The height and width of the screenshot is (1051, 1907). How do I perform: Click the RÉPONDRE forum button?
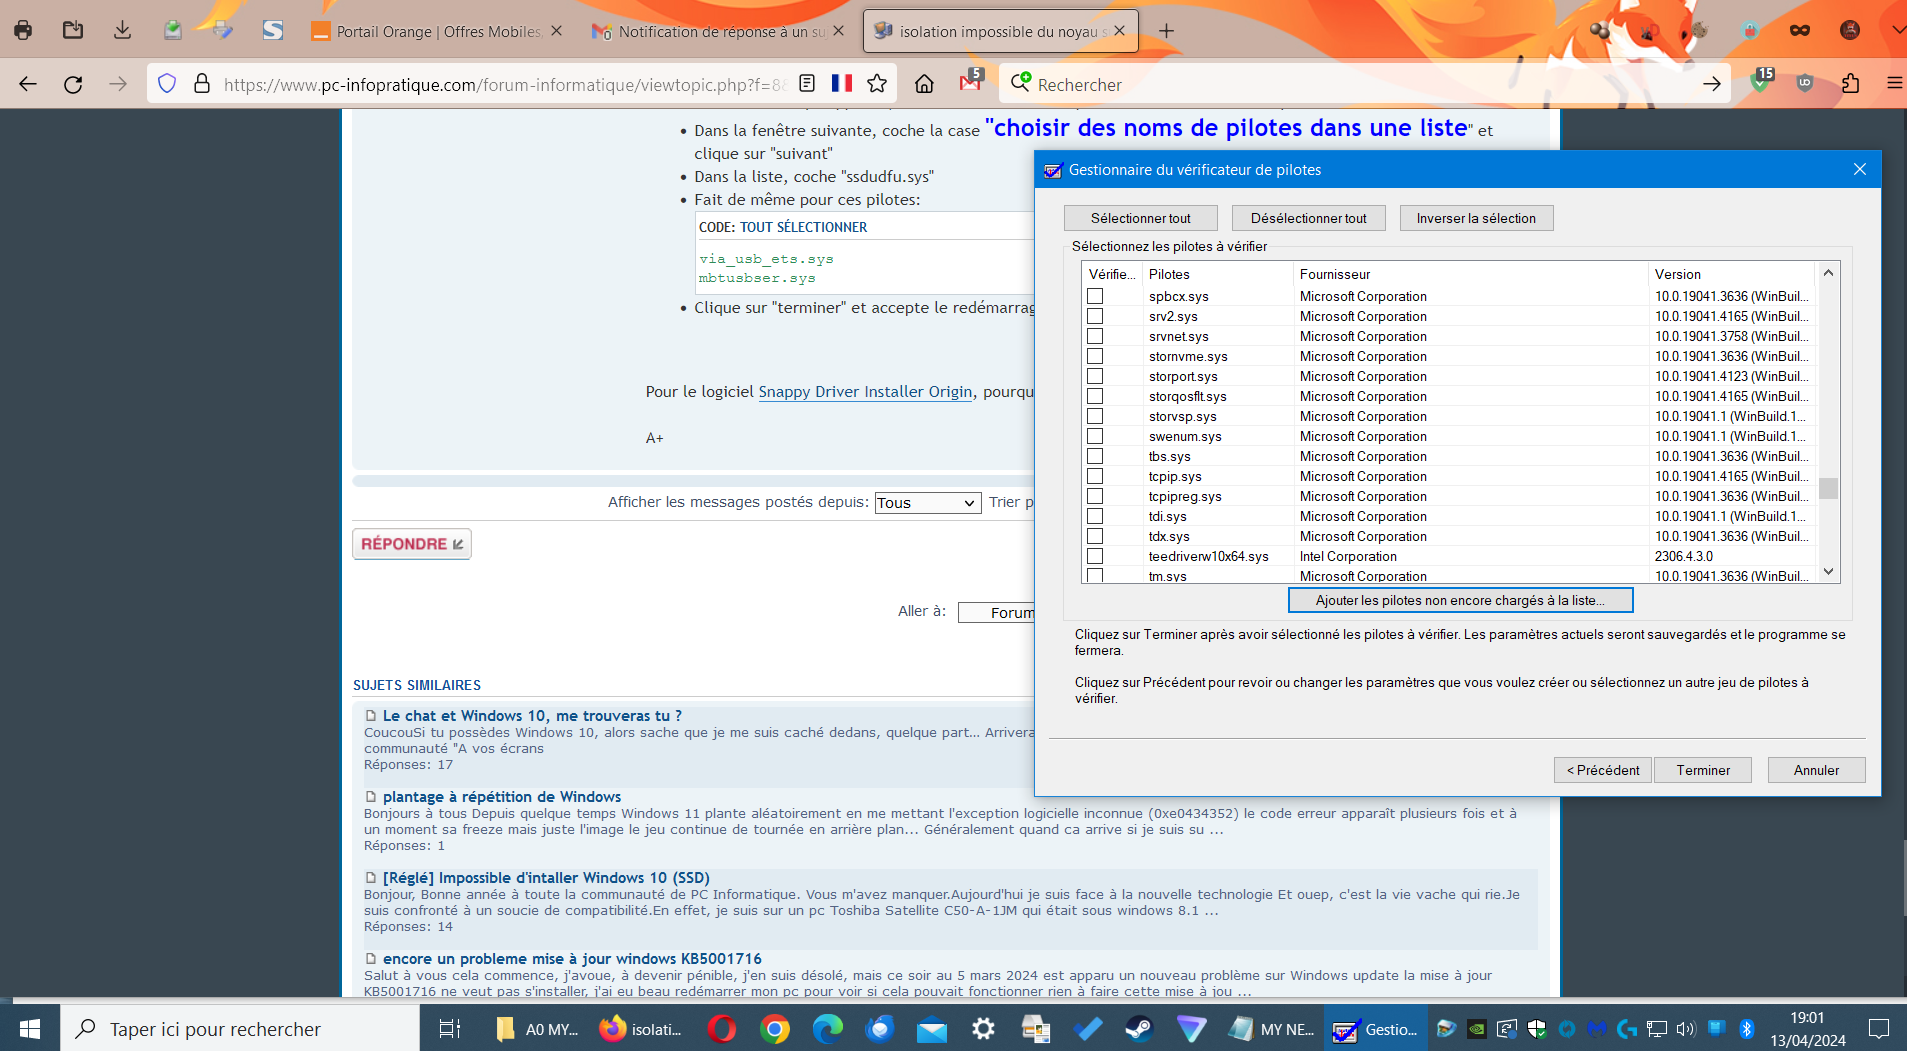click(412, 544)
